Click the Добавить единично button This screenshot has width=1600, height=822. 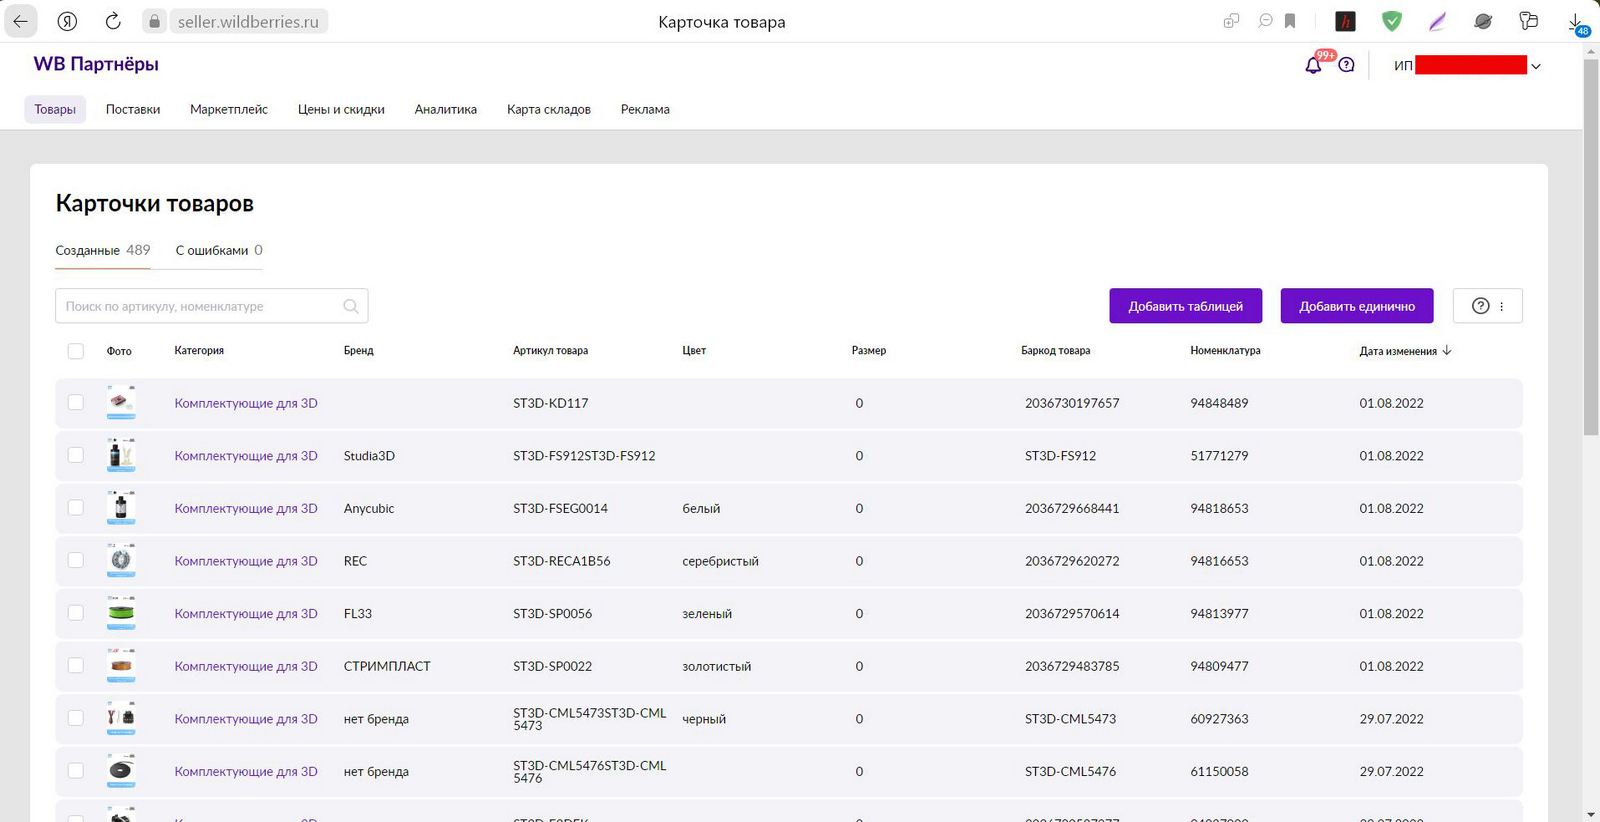[1357, 306]
